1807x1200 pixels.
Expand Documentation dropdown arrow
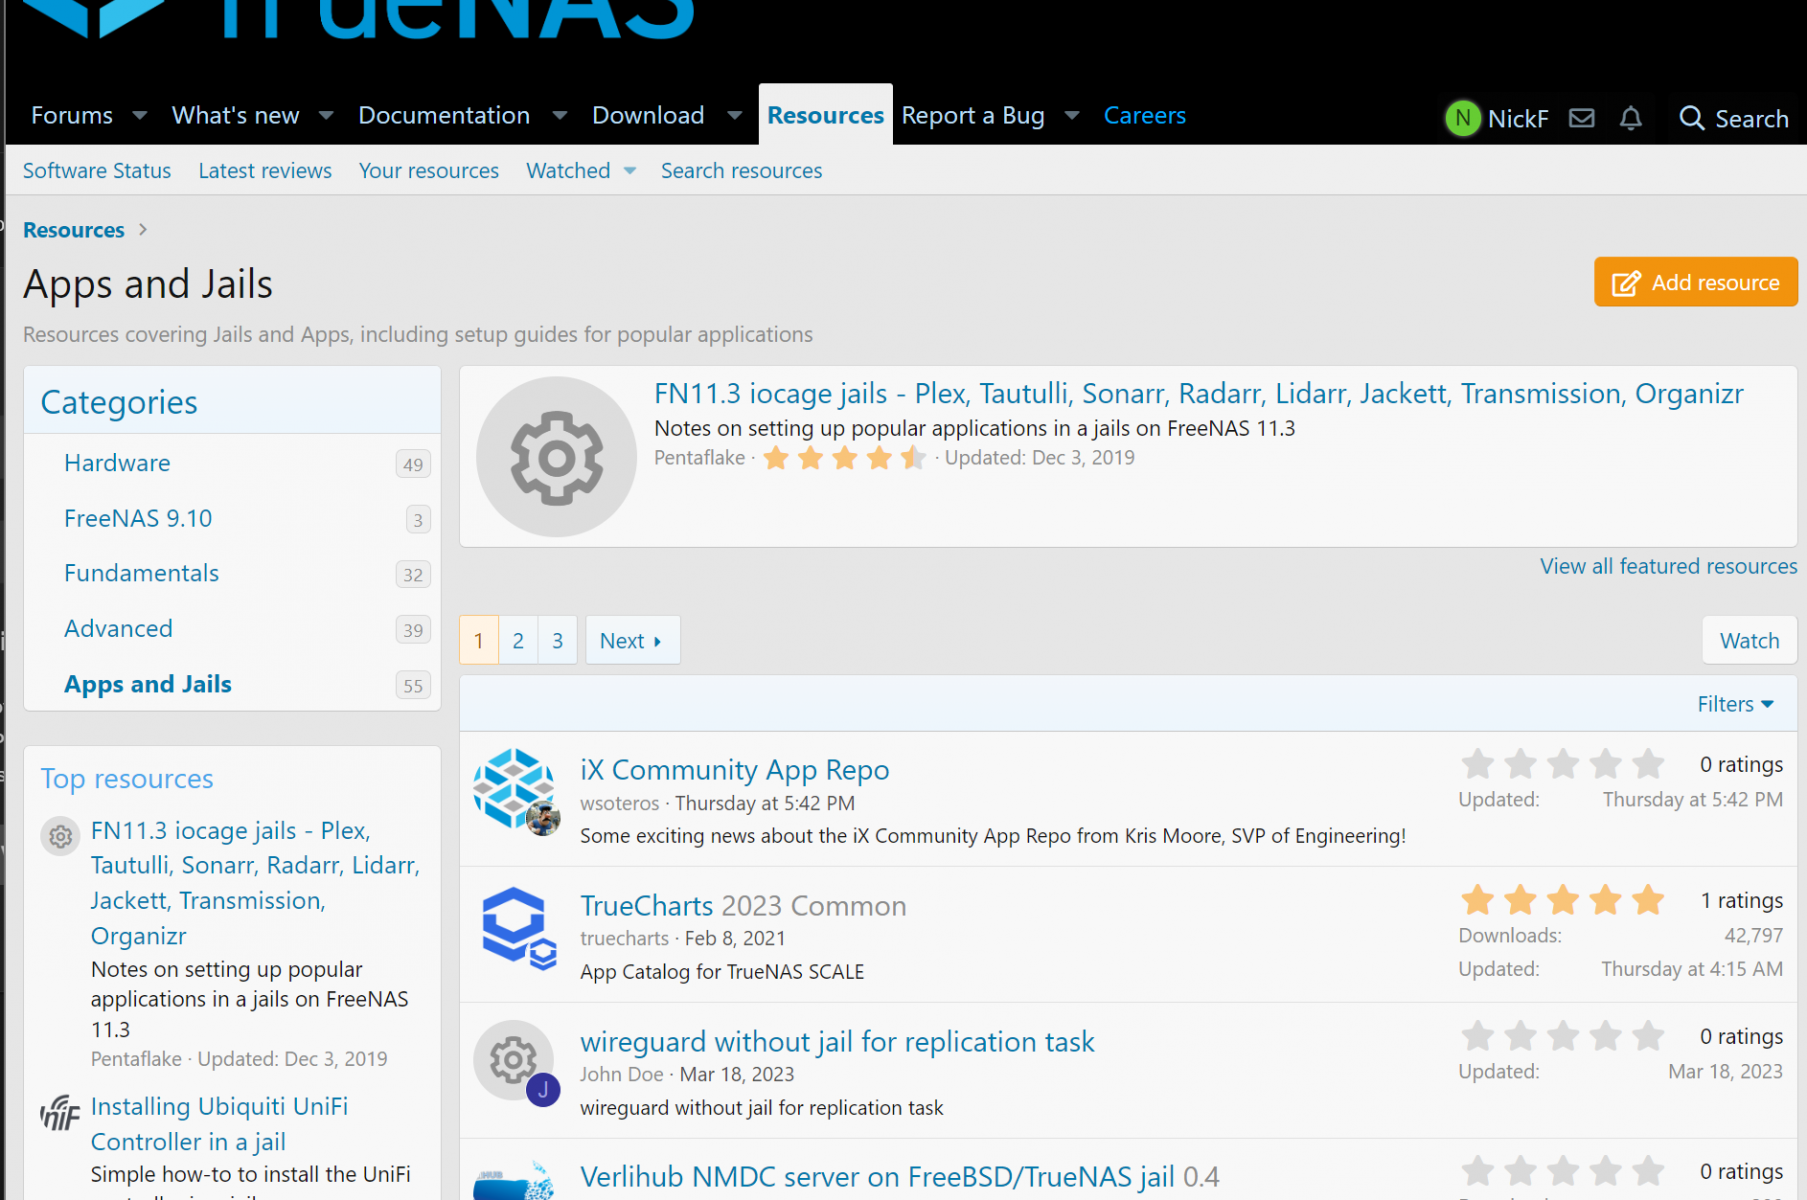(x=560, y=116)
